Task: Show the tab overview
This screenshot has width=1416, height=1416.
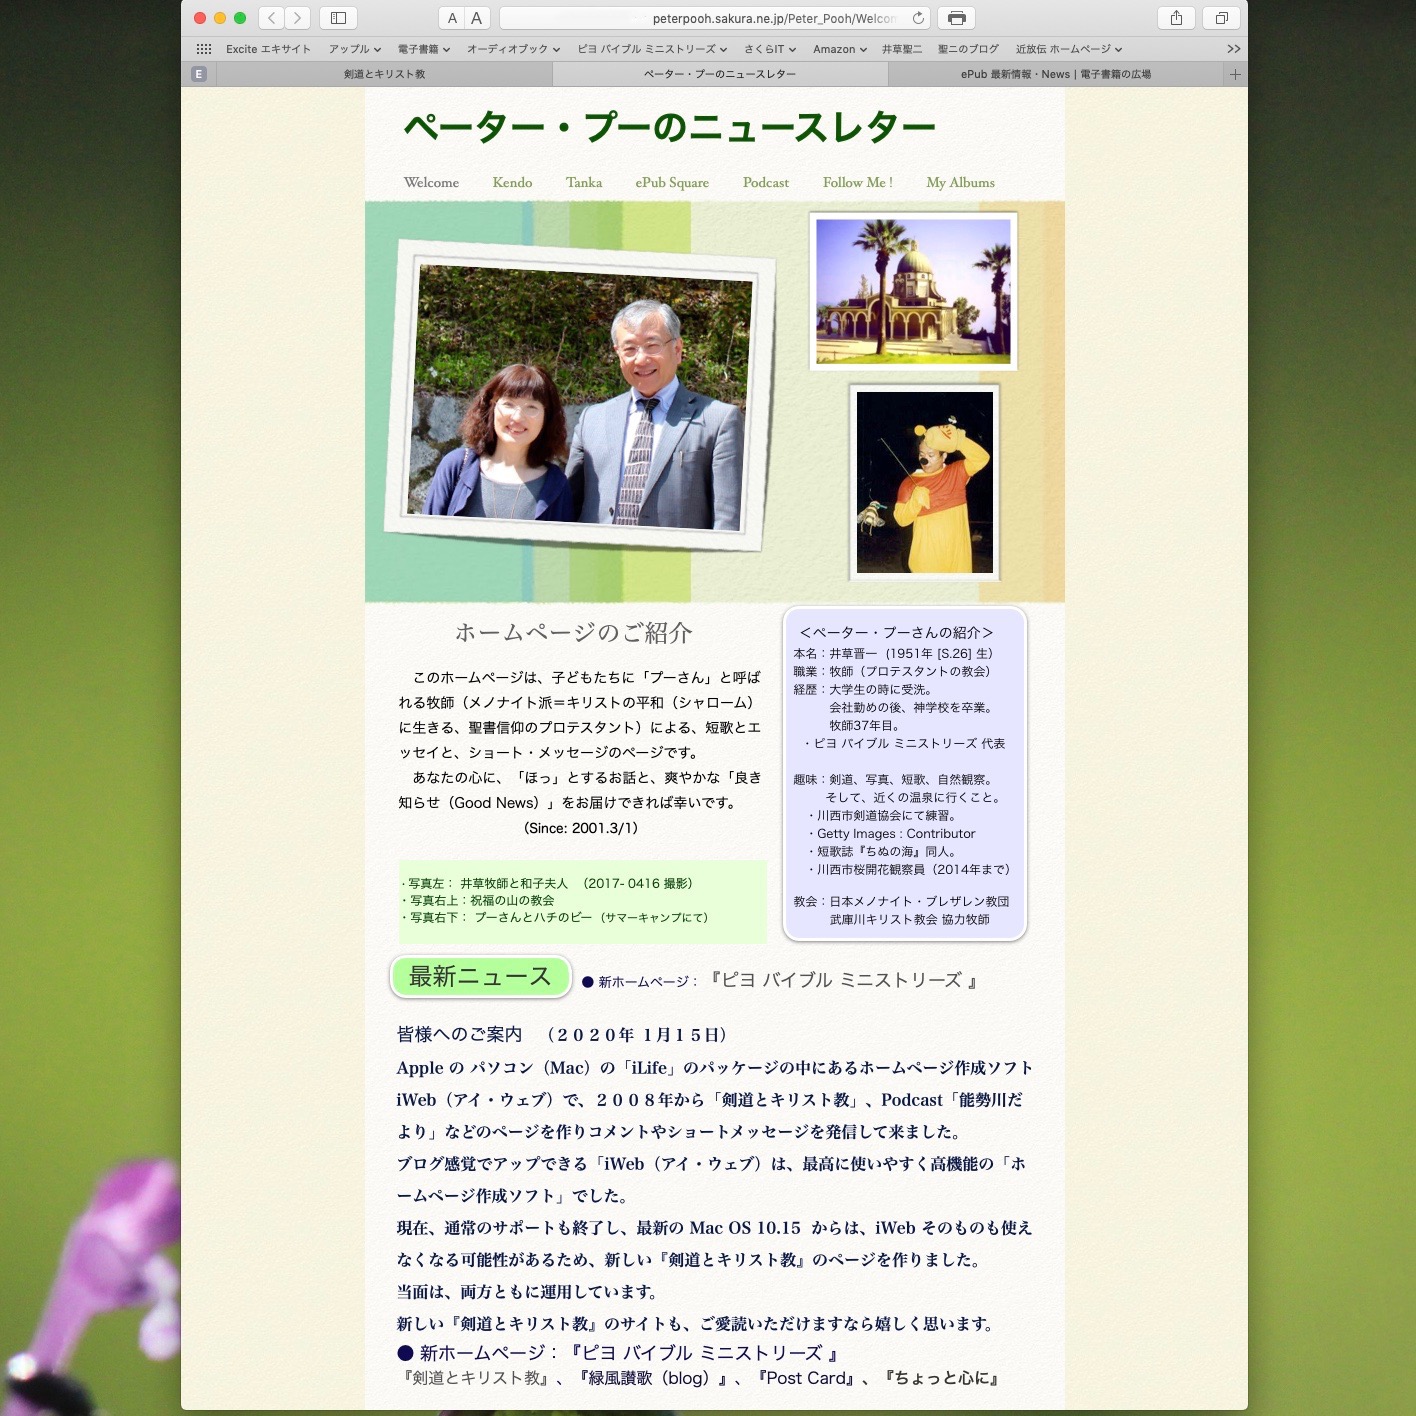Action: tap(1221, 18)
